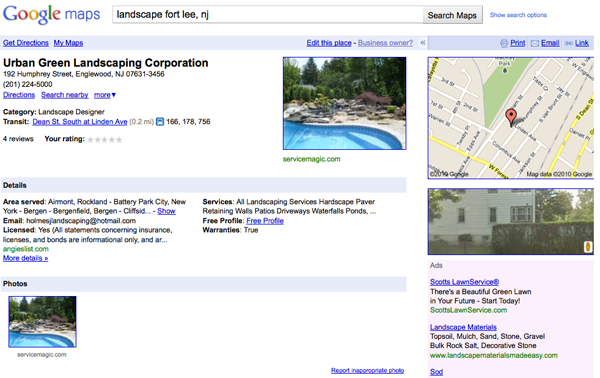
Task: Click the chain link icon
Action: click(x=569, y=43)
